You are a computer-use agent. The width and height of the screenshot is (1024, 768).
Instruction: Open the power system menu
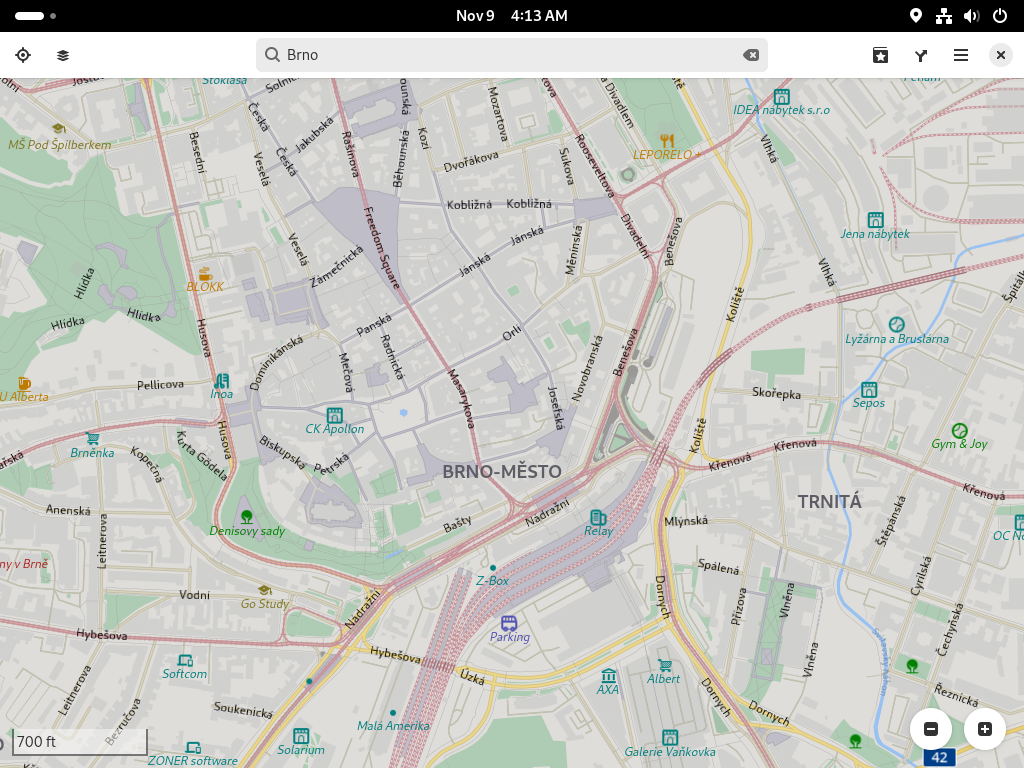[x=1000, y=16]
